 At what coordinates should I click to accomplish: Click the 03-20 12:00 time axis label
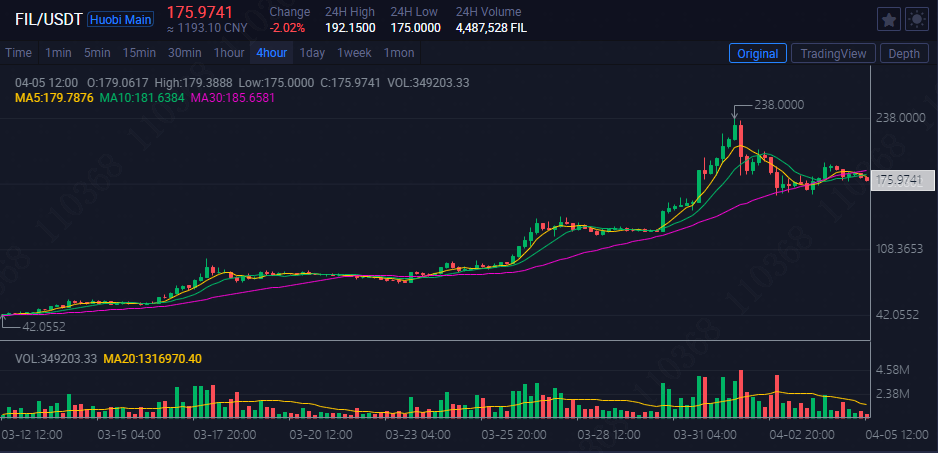tap(321, 433)
